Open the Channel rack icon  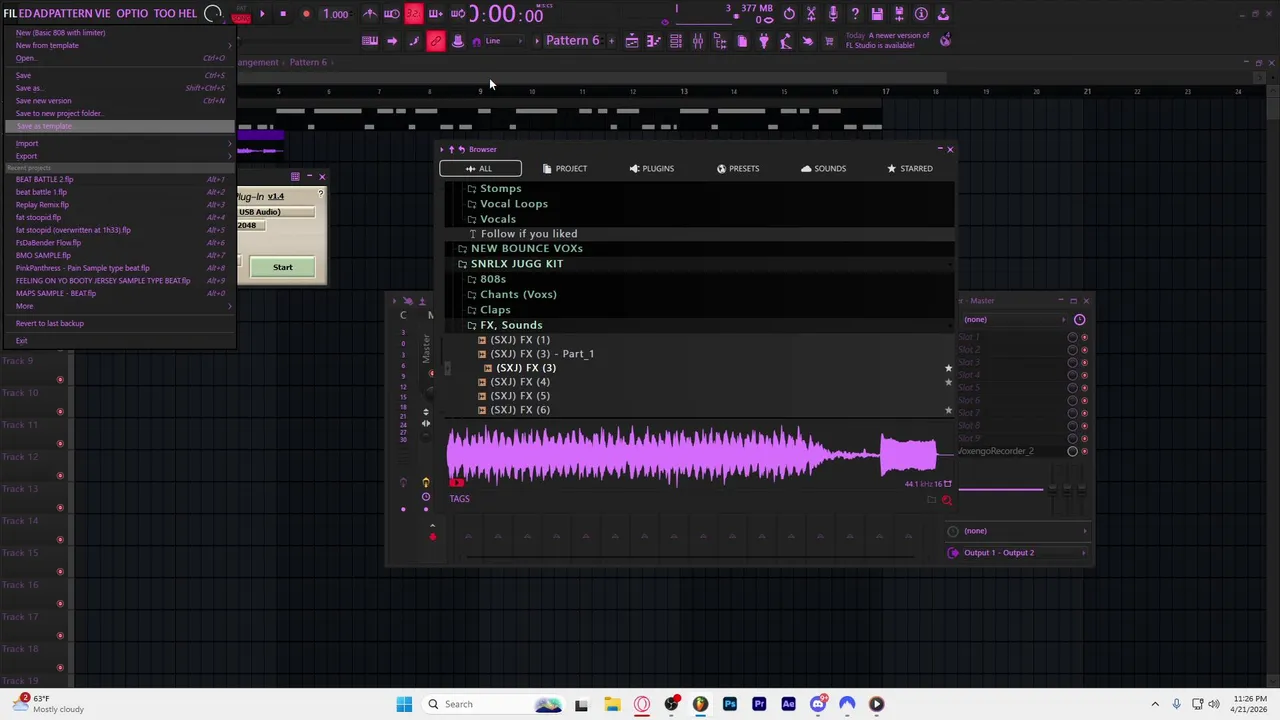(675, 41)
